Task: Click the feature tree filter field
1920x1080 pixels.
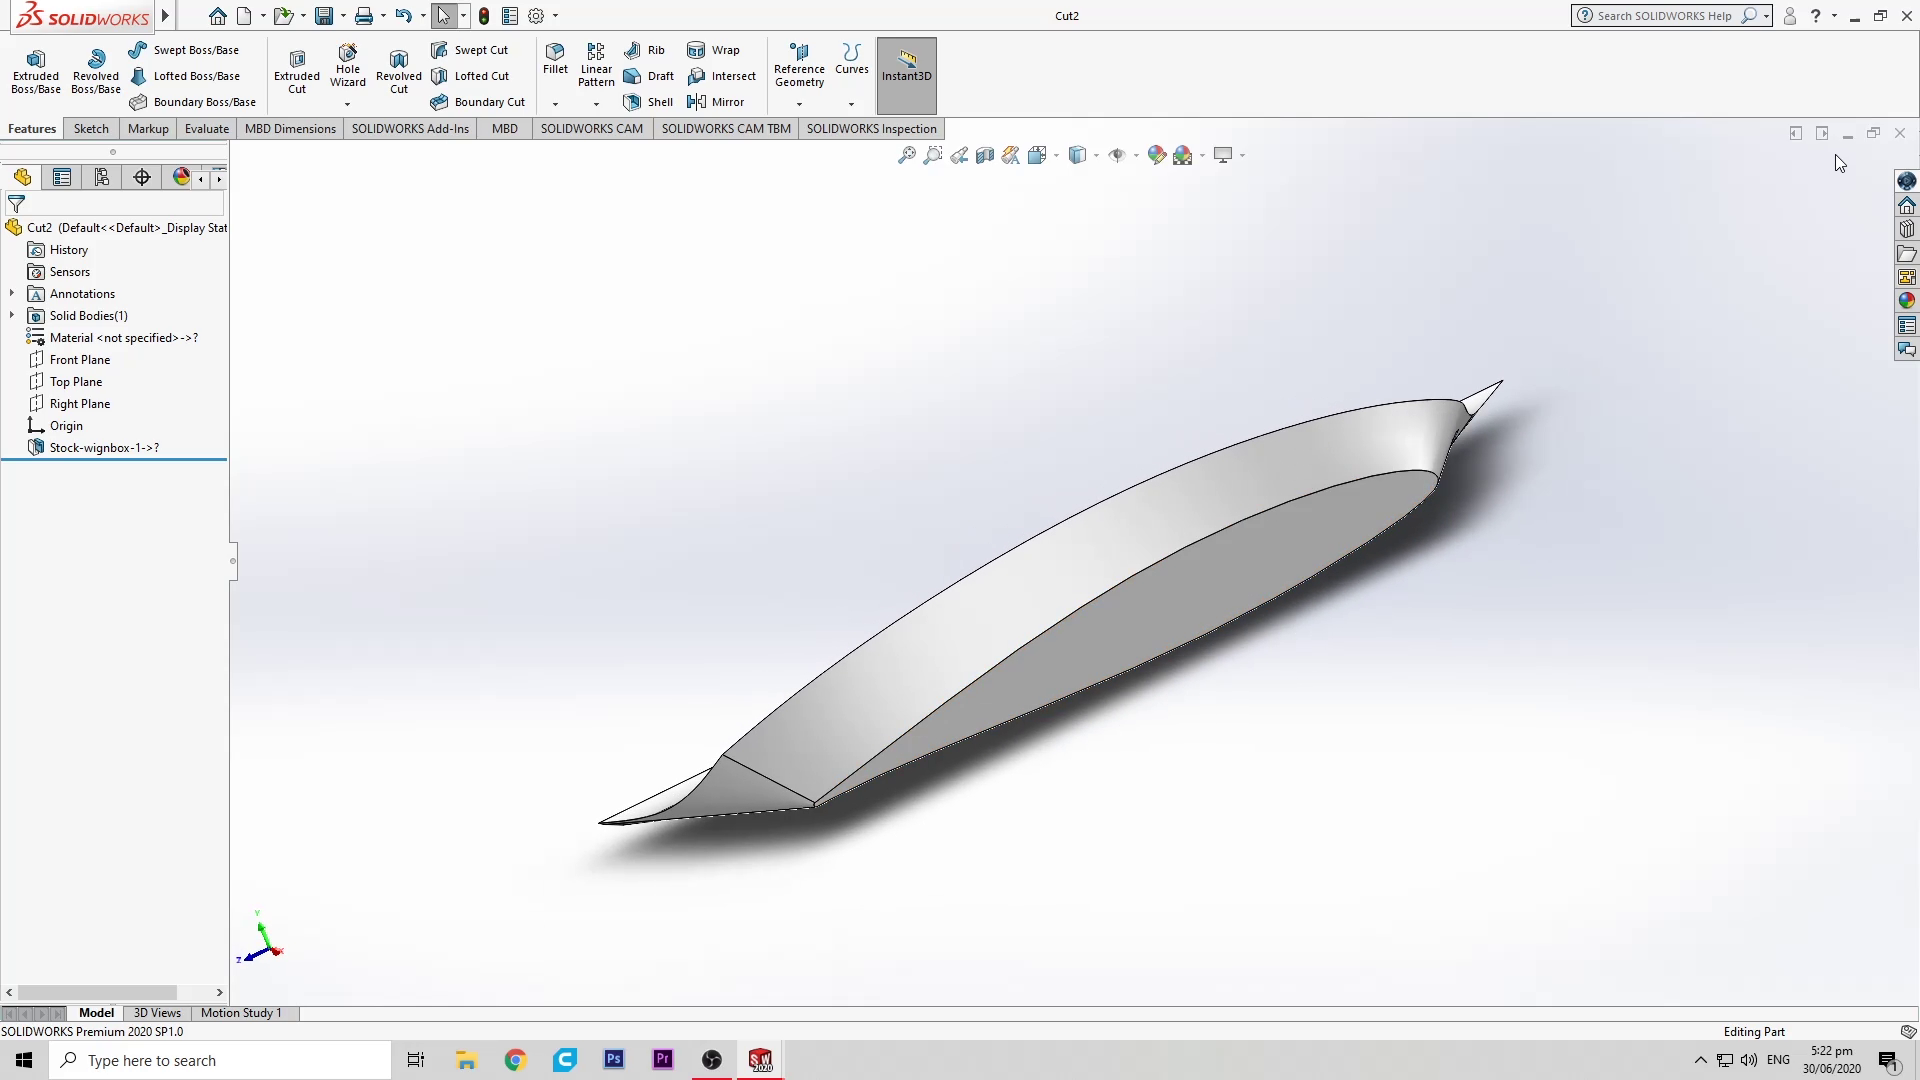Action: [114, 204]
